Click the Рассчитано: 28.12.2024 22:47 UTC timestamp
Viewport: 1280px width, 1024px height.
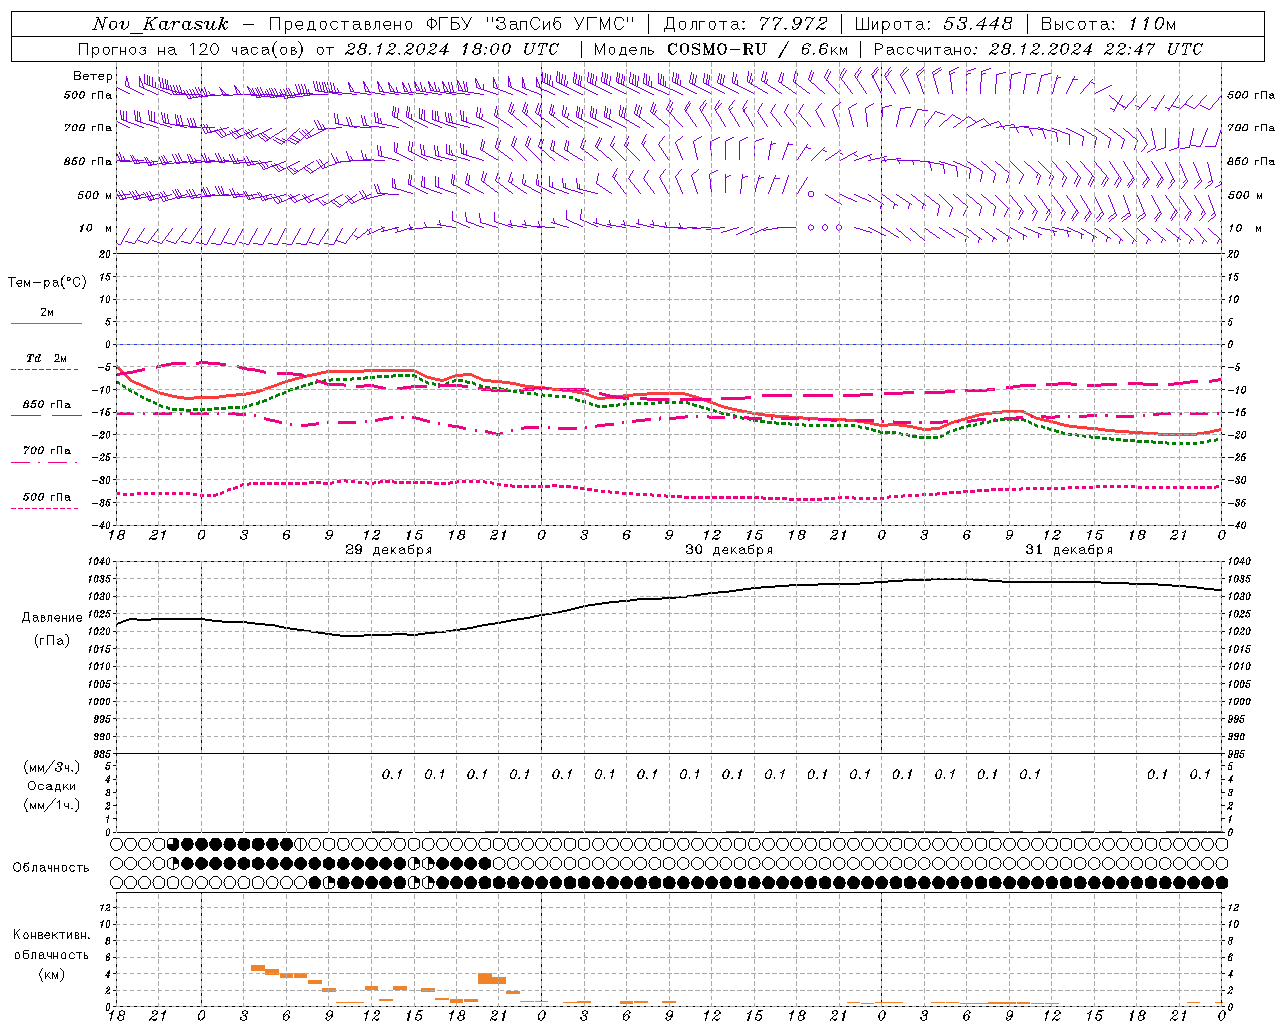[1038, 49]
